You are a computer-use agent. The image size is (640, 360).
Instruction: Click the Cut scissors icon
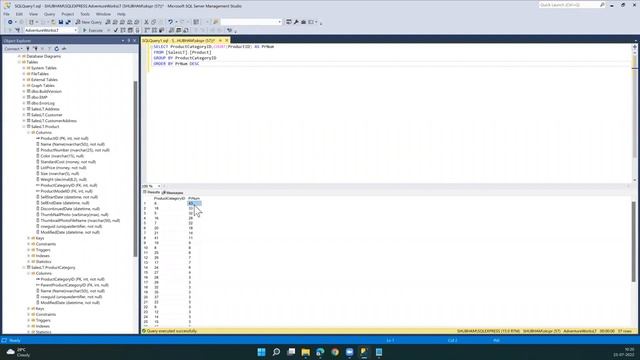click(x=146, y=22)
